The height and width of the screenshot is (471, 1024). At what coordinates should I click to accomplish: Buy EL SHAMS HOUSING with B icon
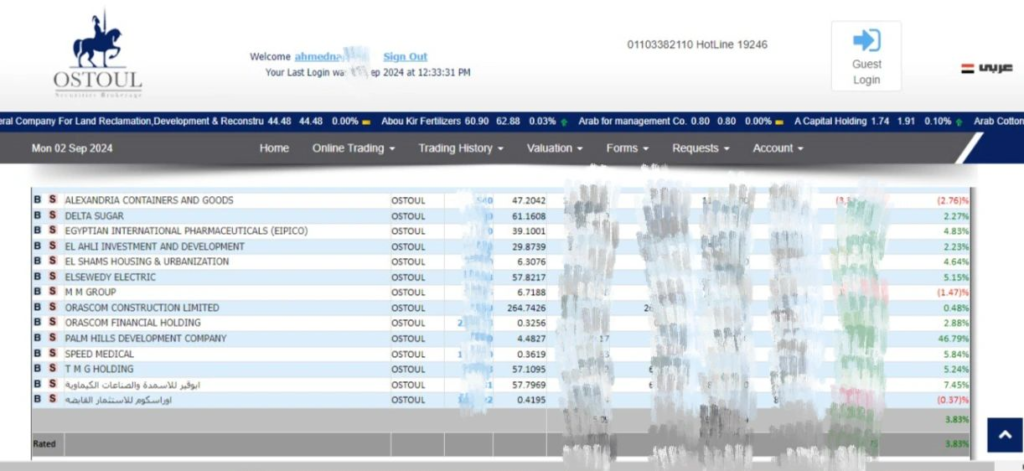(37, 261)
